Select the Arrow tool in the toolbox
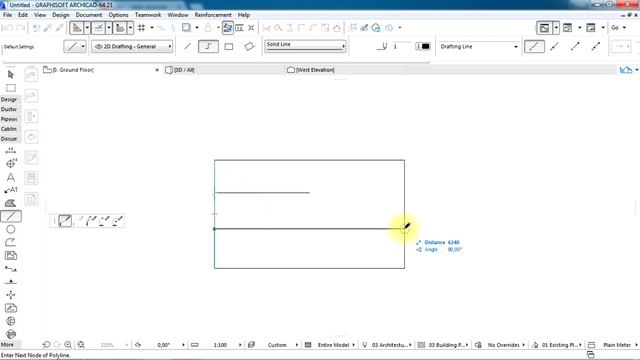 point(11,74)
